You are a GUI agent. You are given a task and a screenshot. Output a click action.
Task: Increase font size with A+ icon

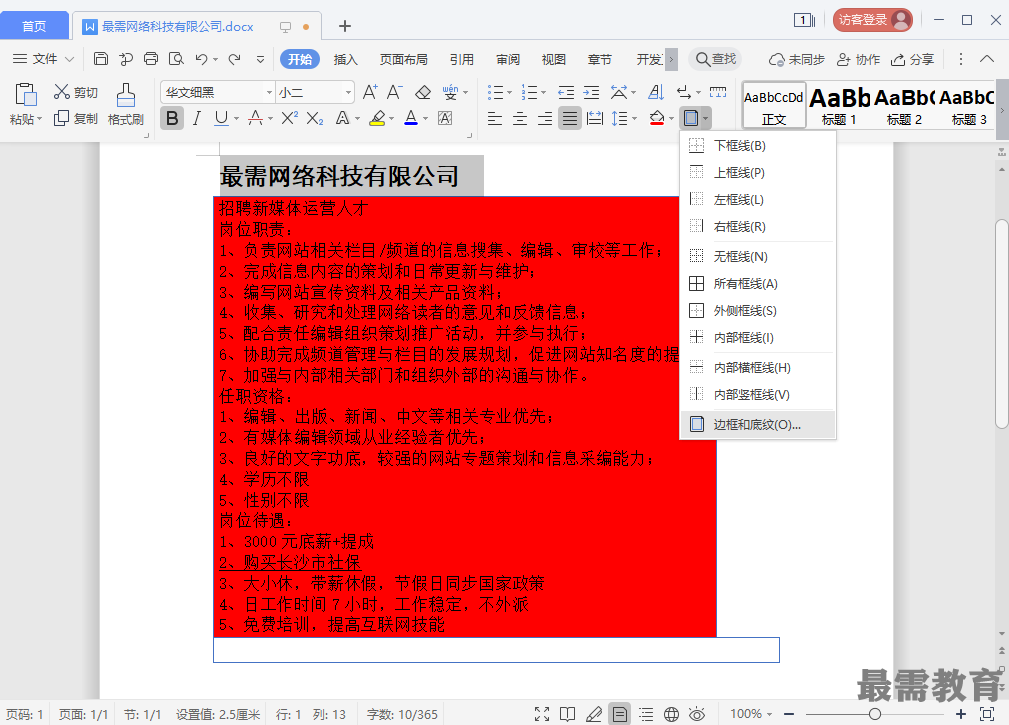pyautogui.click(x=370, y=92)
